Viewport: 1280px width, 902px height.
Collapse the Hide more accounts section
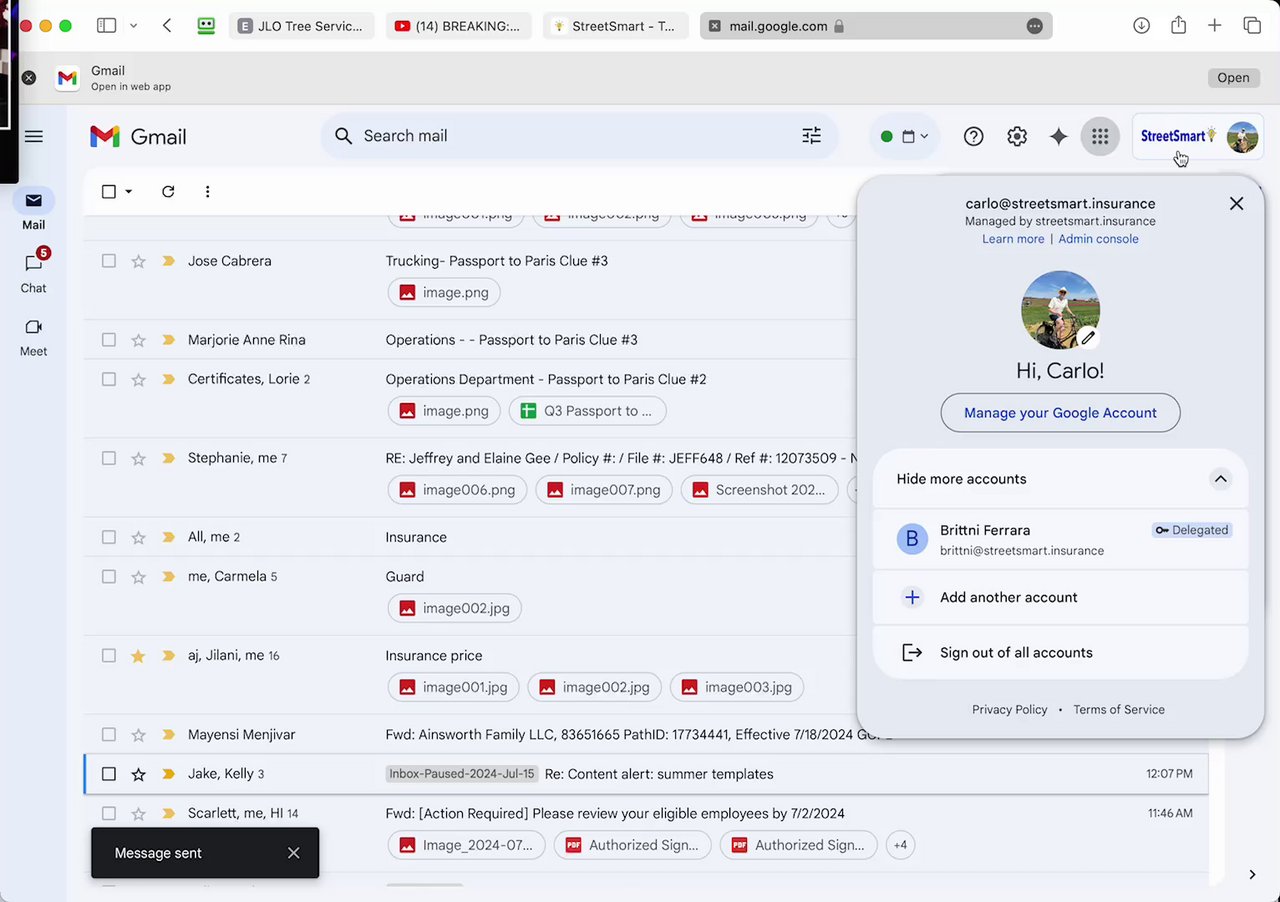[x=1220, y=479]
